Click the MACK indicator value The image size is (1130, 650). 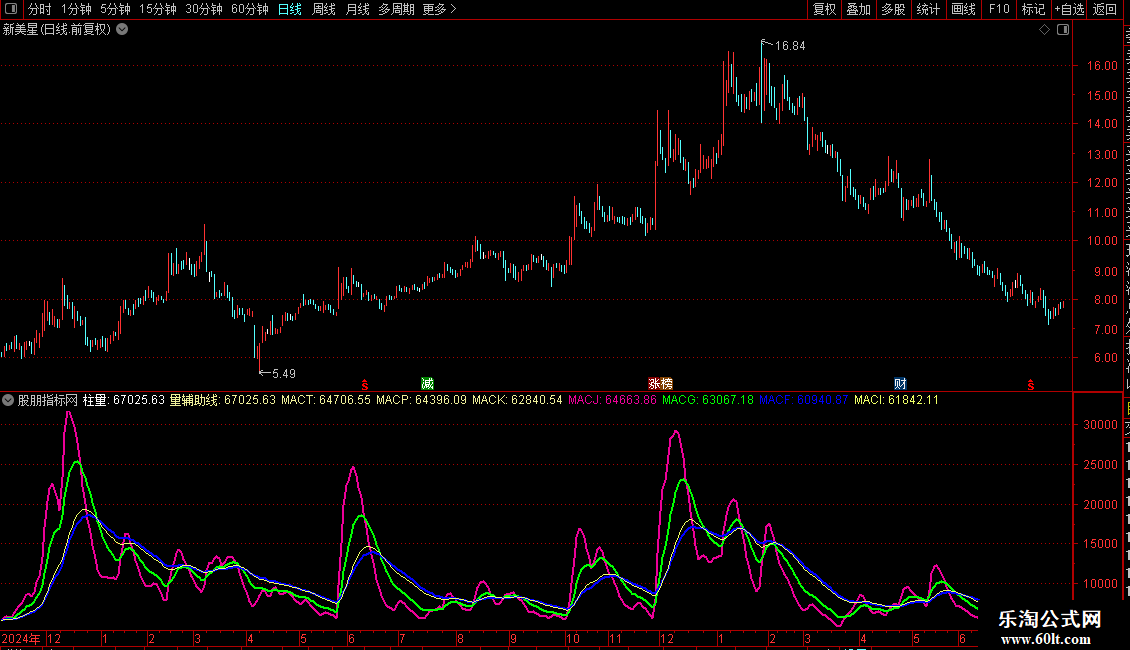[517, 400]
